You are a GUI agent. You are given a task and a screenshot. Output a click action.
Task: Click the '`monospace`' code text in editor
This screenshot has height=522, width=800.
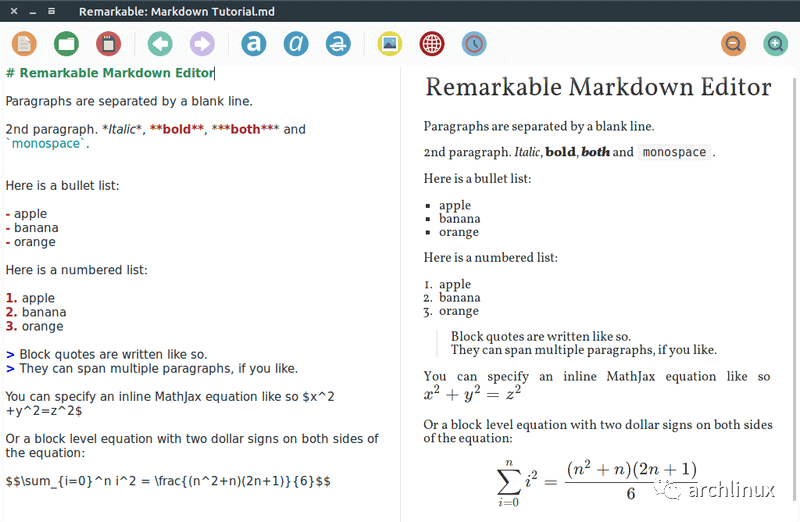click(x=46, y=143)
